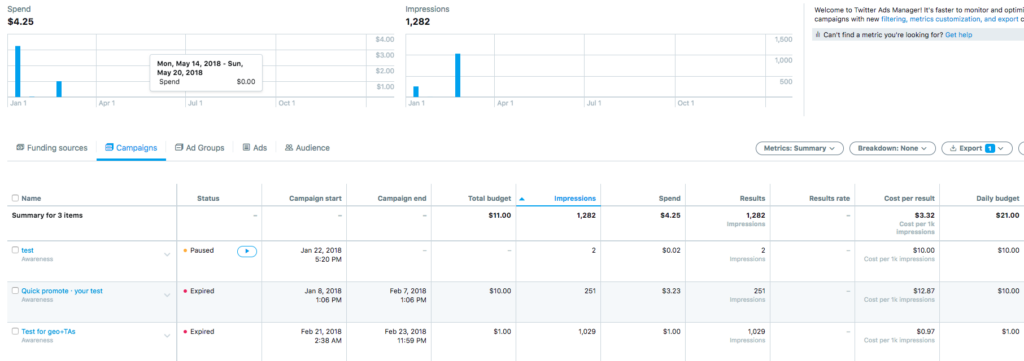Screen dimensions: 1024x361
Task: Open the Breakdown: None dropdown
Action: click(892, 148)
